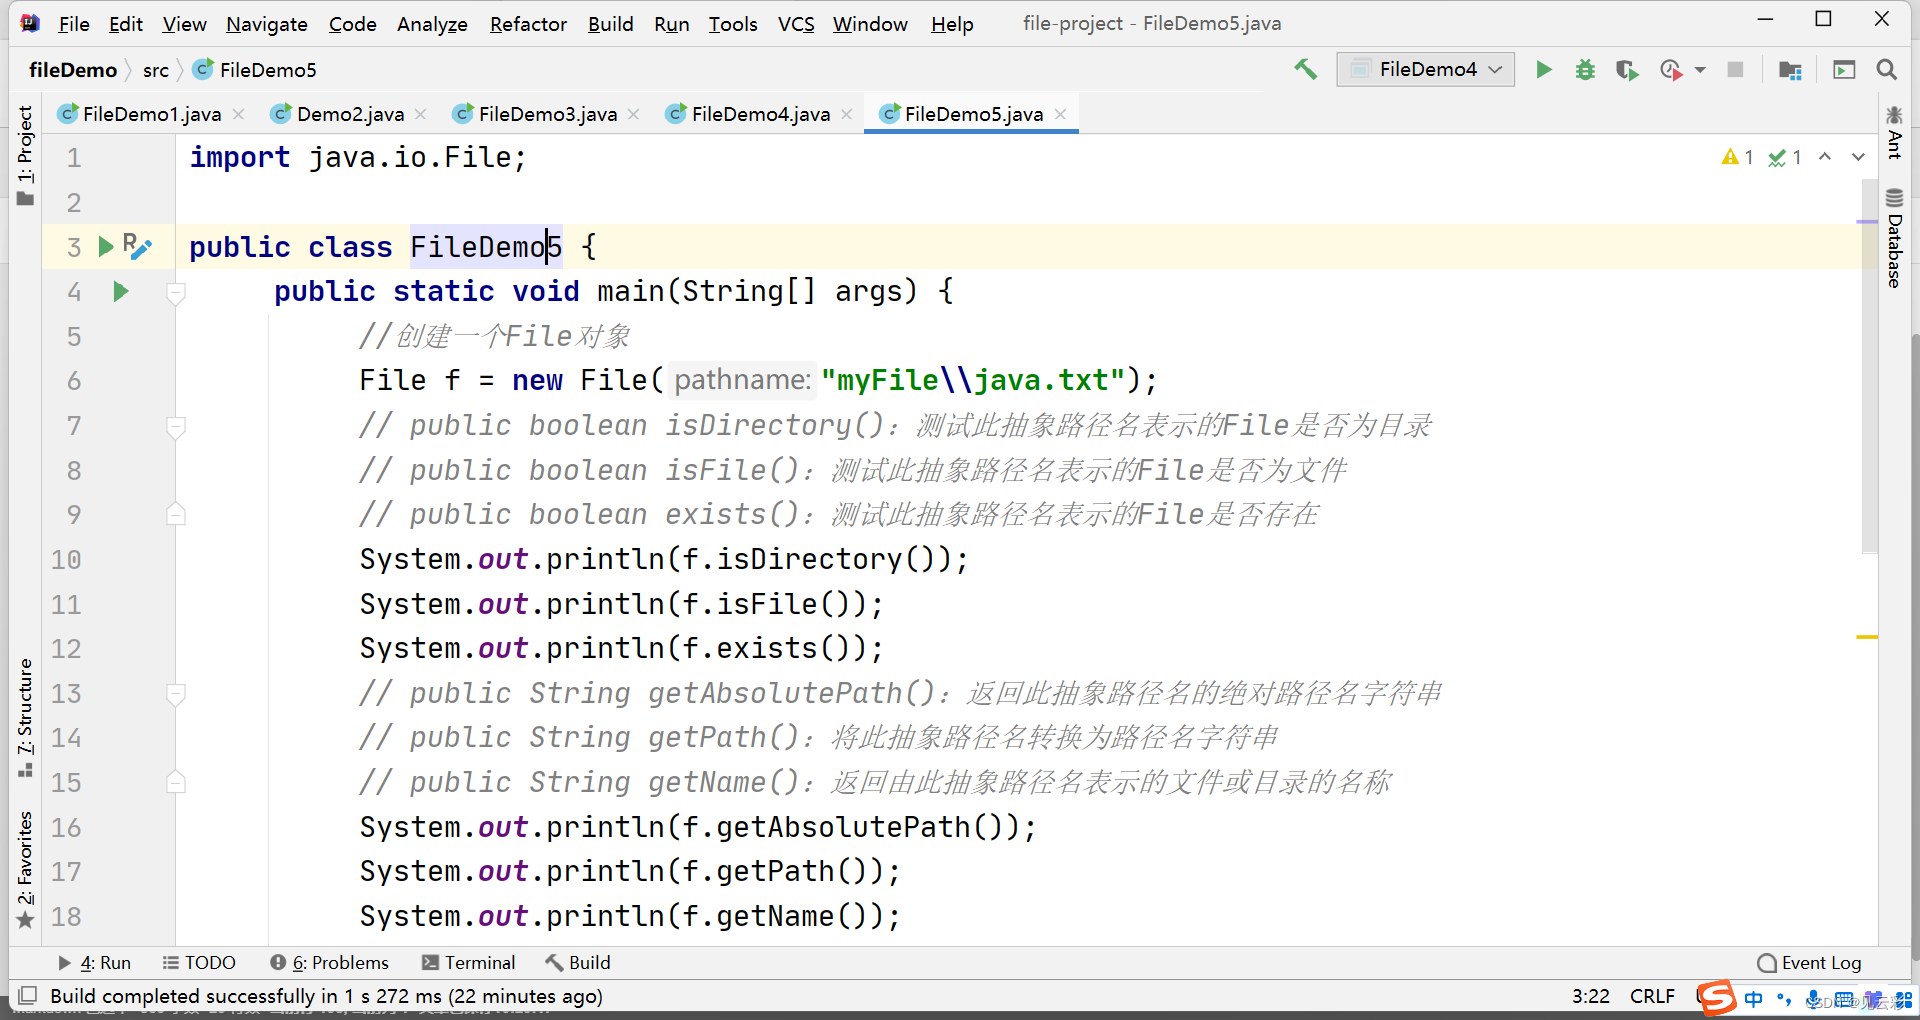
Task: Click the gray Stop button in the toolbar
Action: [1735, 69]
